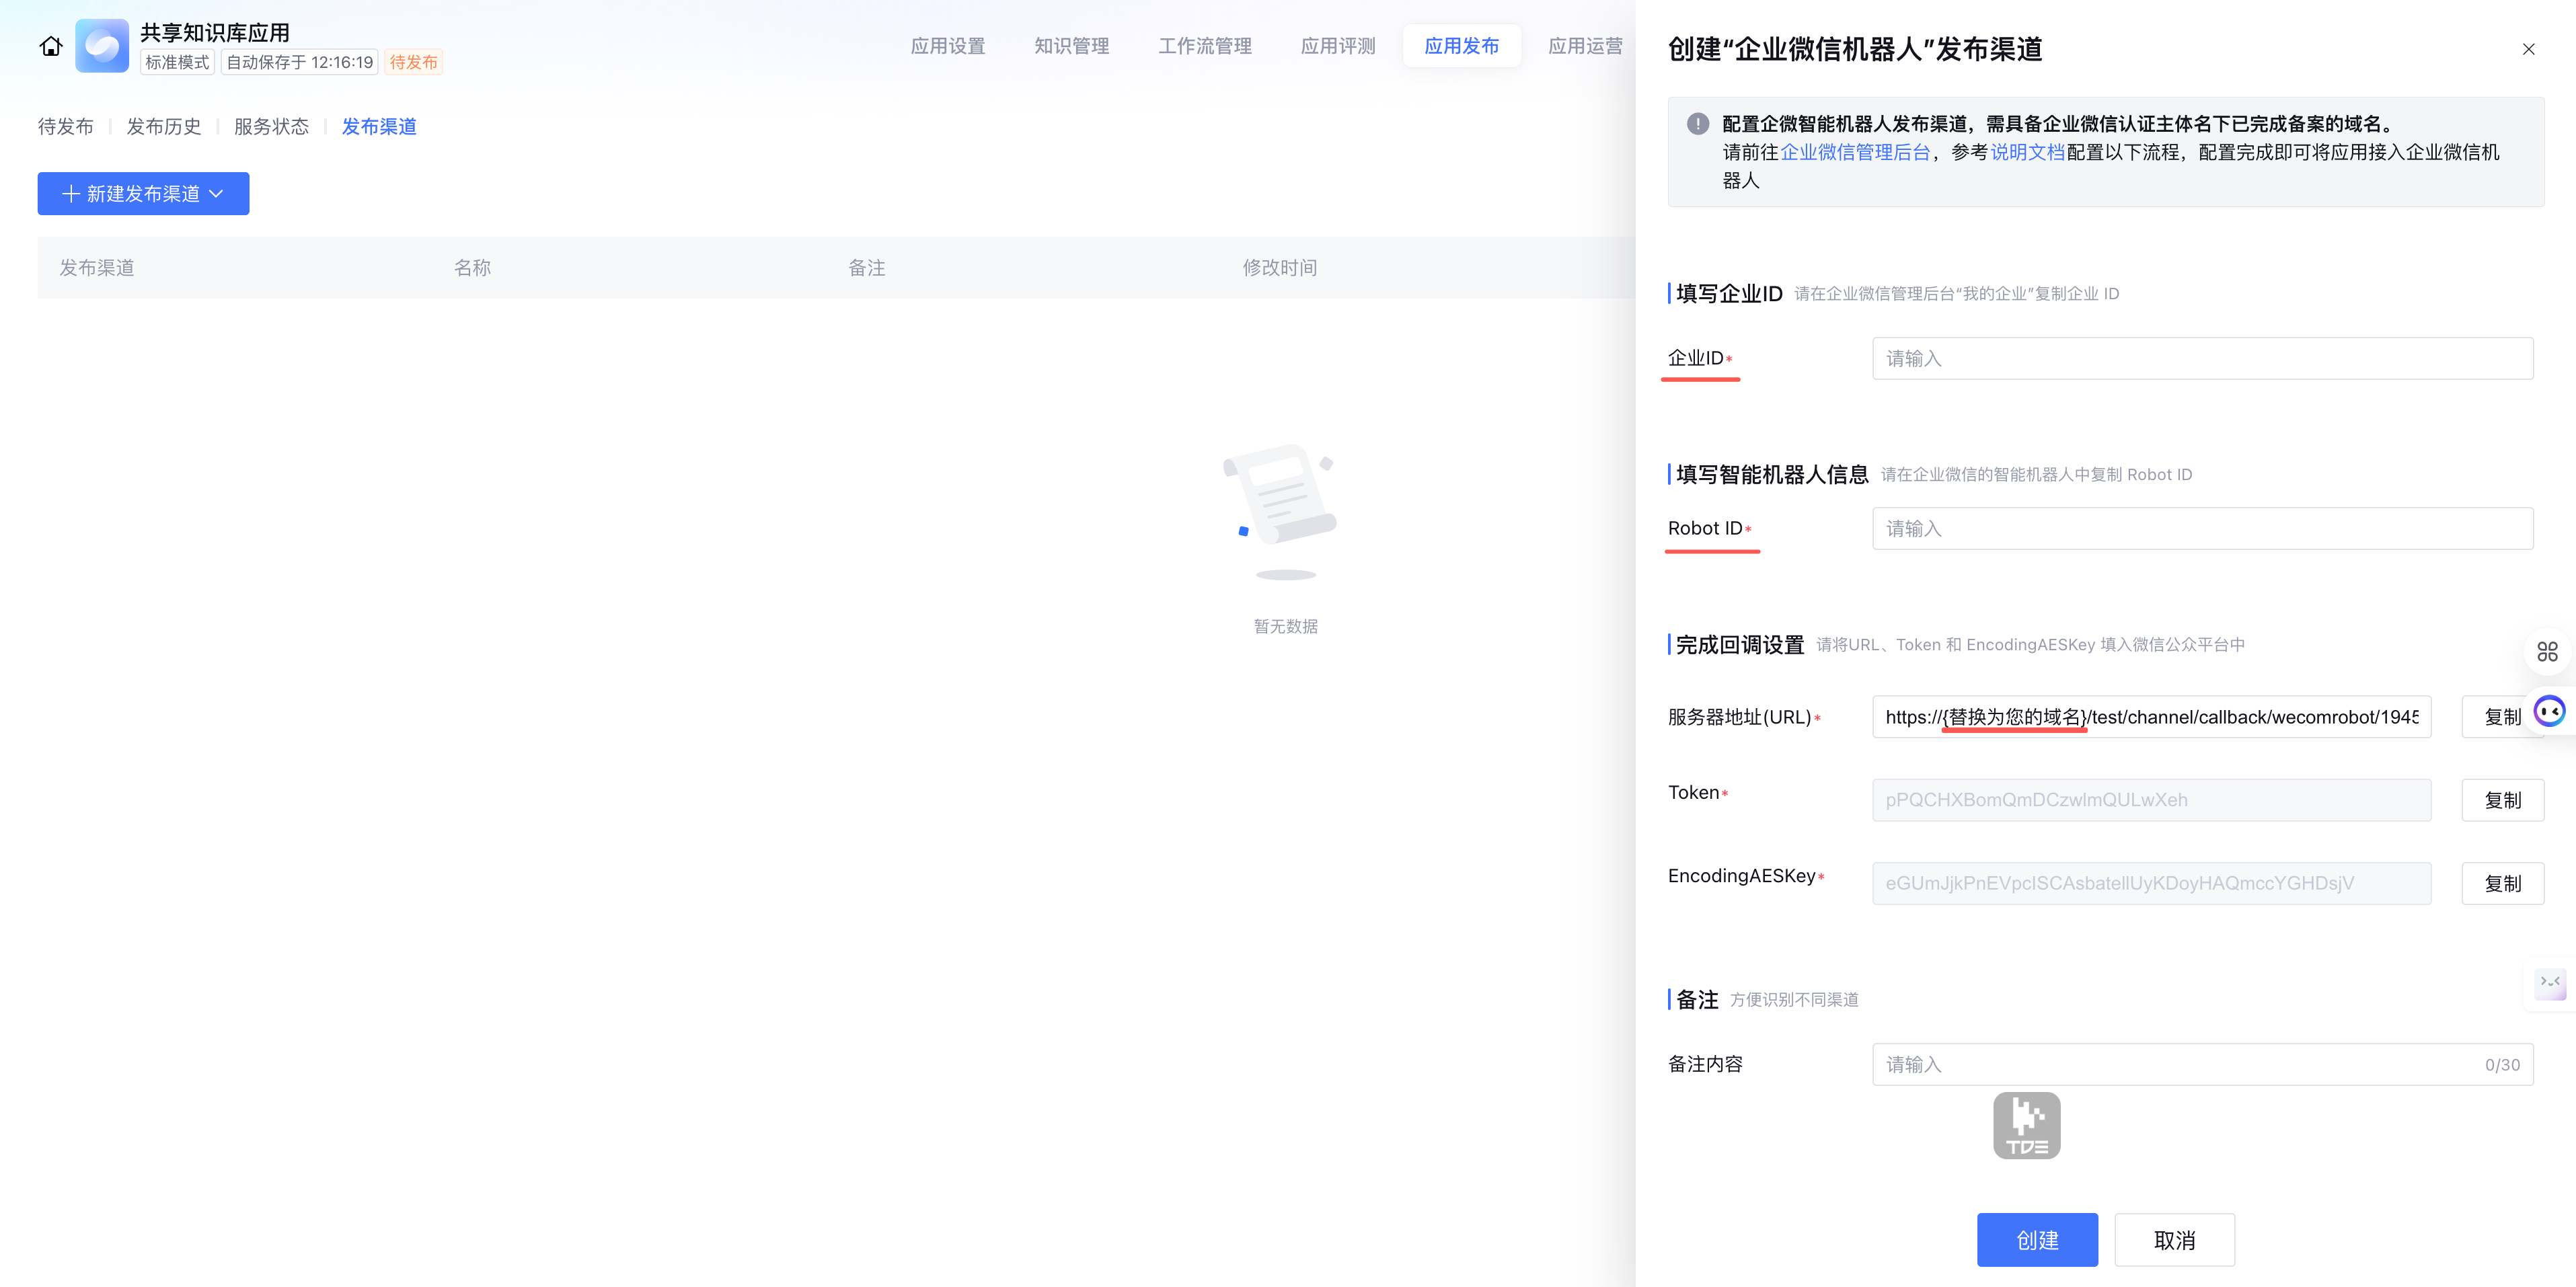Close the create channel panel
The width and height of the screenshot is (2576, 1287).
point(2528,49)
